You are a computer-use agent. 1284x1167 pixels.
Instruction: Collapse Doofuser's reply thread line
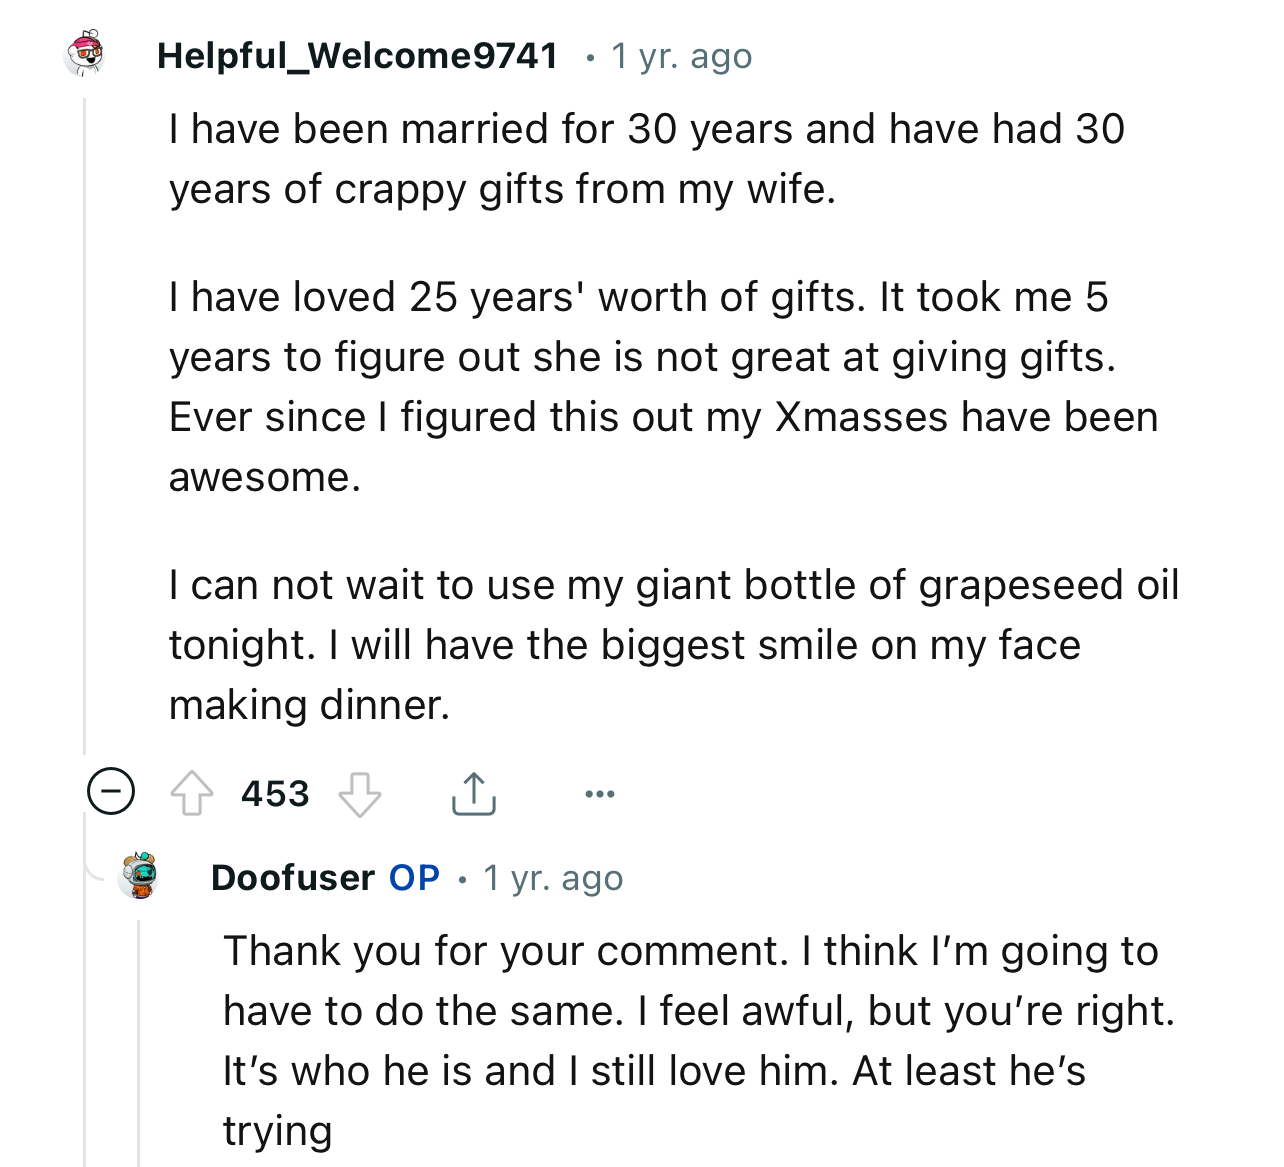pyautogui.click(x=140, y=1040)
